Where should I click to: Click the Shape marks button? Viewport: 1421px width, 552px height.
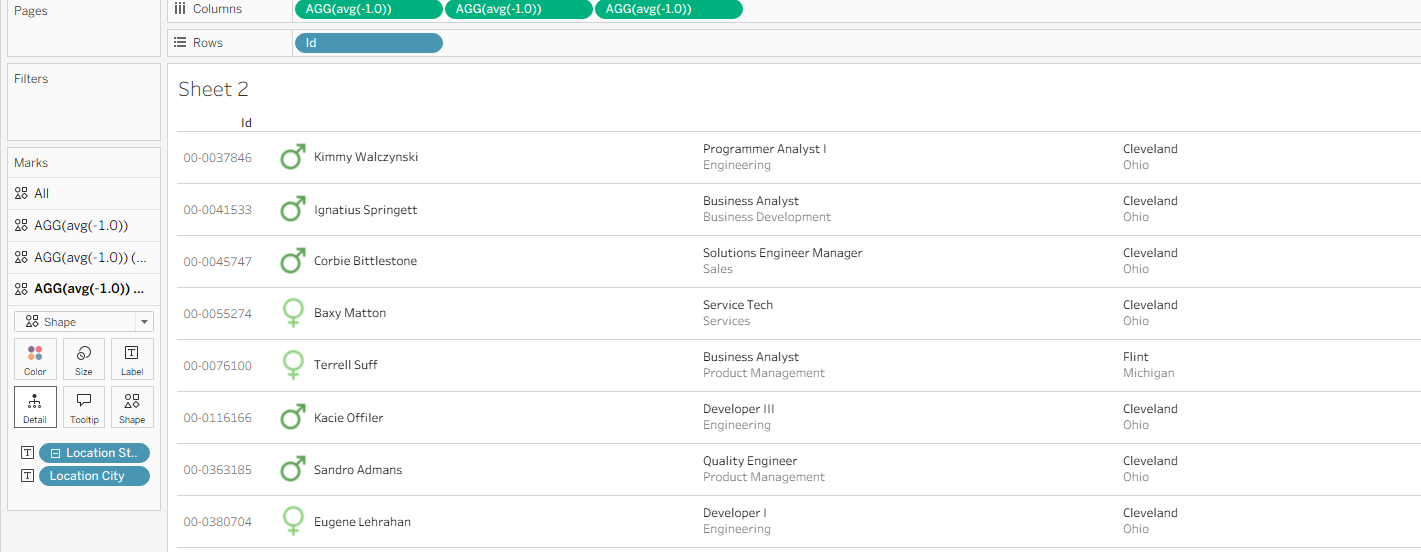tap(132, 407)
